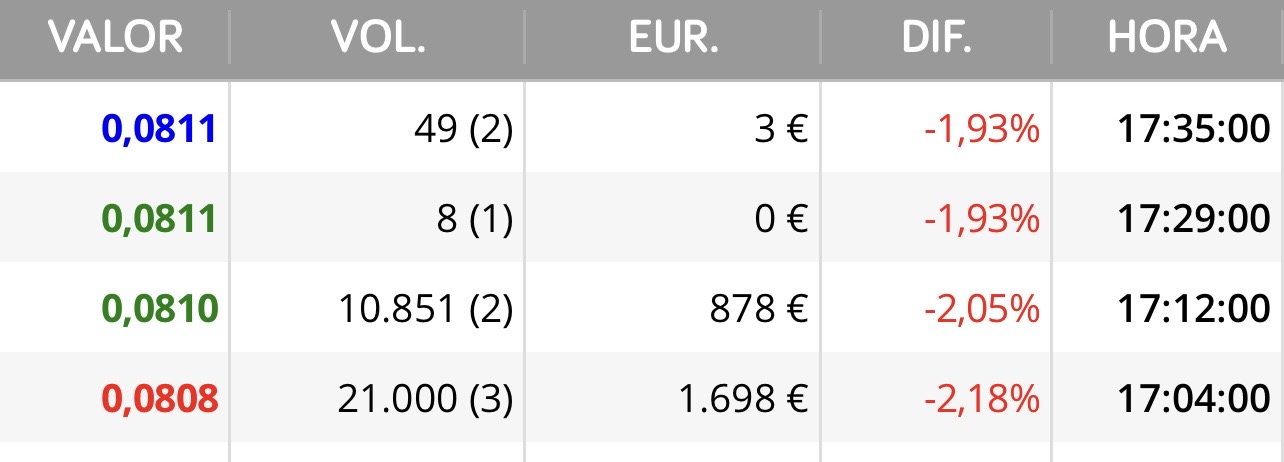The image size is (1284, 462).
Task: Sort by the HORA column header
Action: [x=1167, y=38]
